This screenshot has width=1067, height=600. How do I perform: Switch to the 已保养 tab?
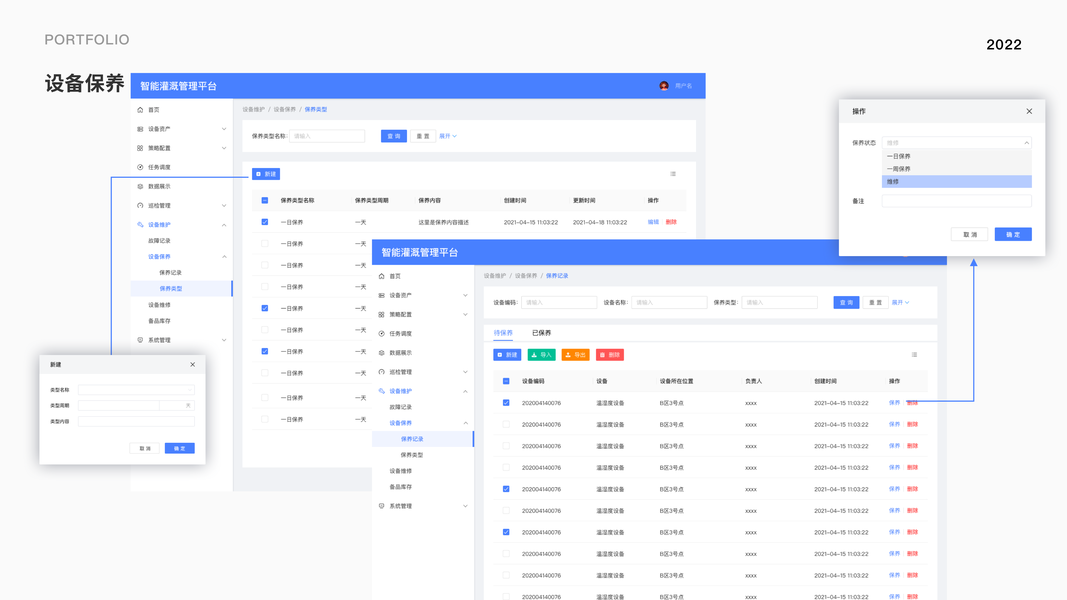(x=541, y=333)
